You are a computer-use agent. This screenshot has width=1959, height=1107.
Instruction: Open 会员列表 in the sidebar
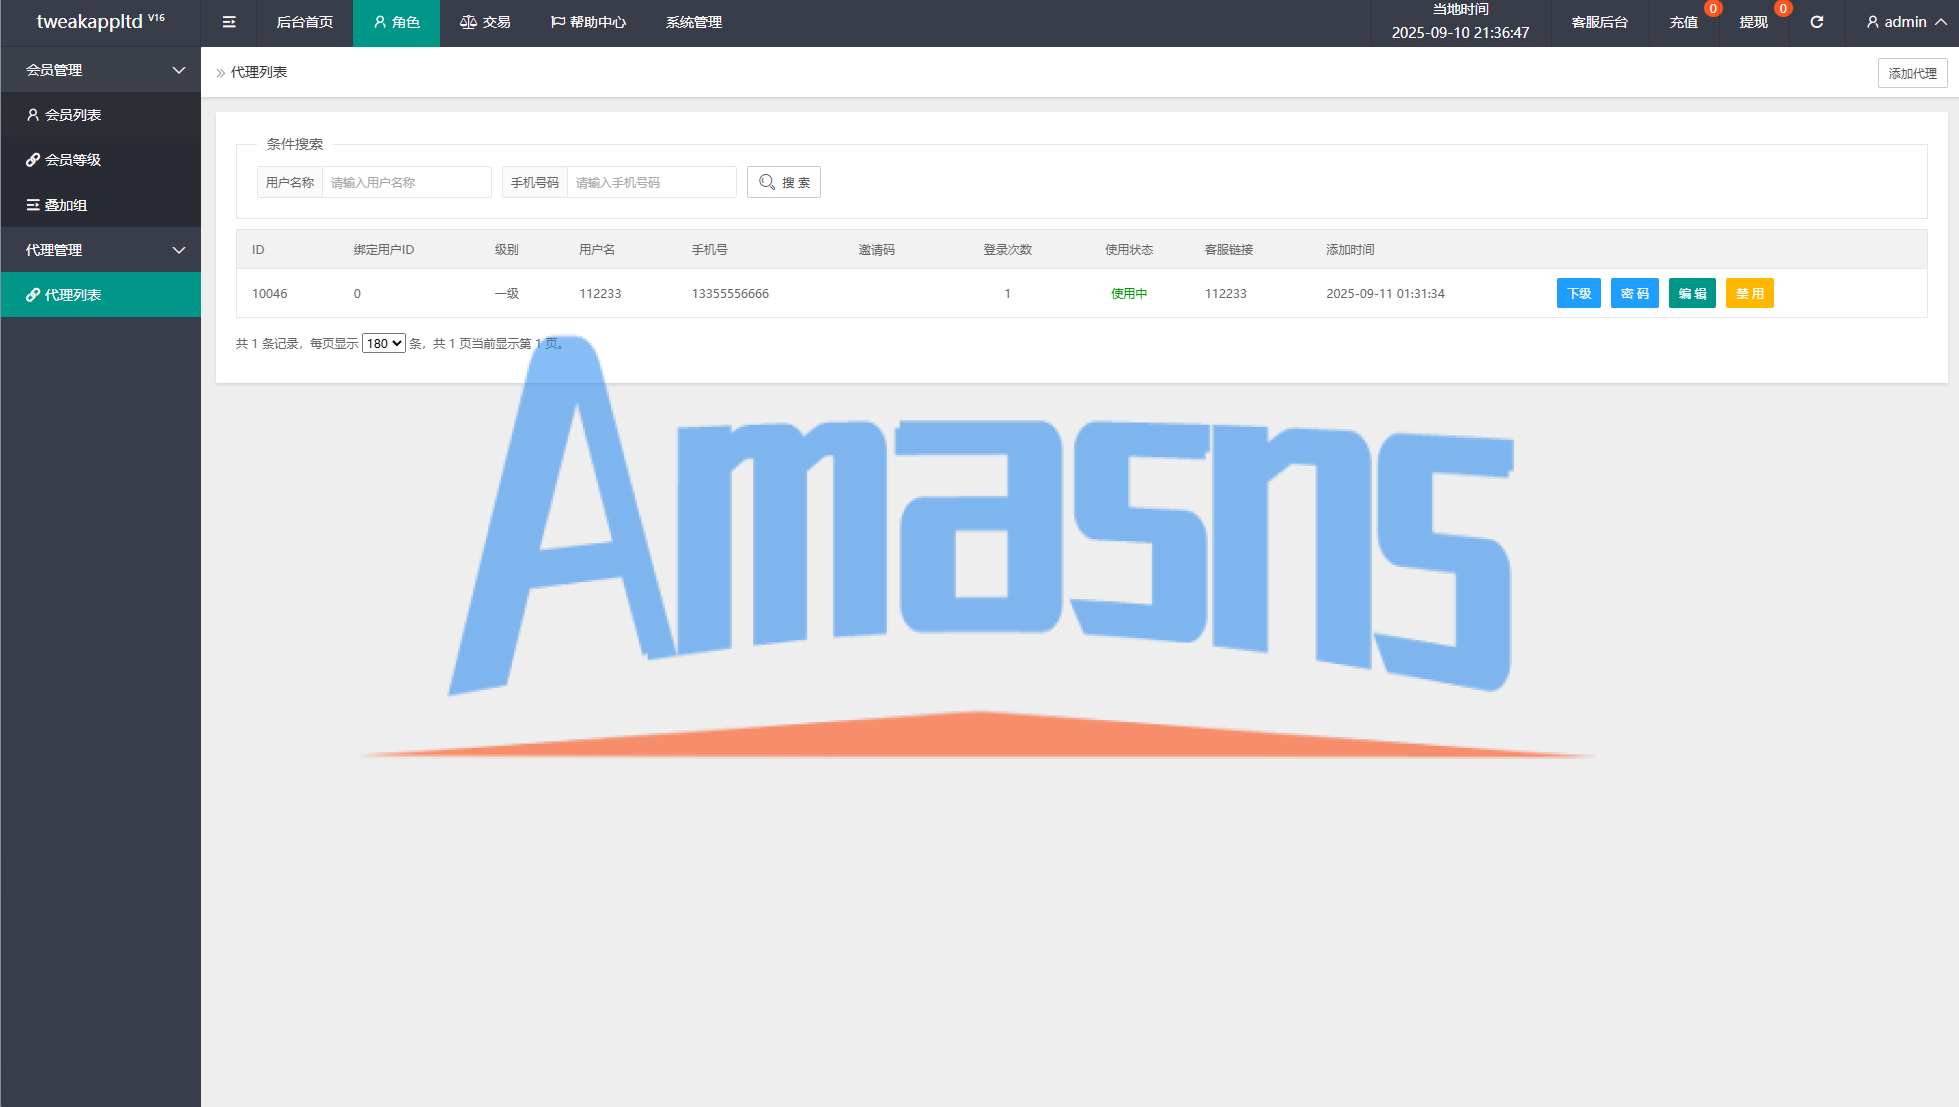coord(72,115)
